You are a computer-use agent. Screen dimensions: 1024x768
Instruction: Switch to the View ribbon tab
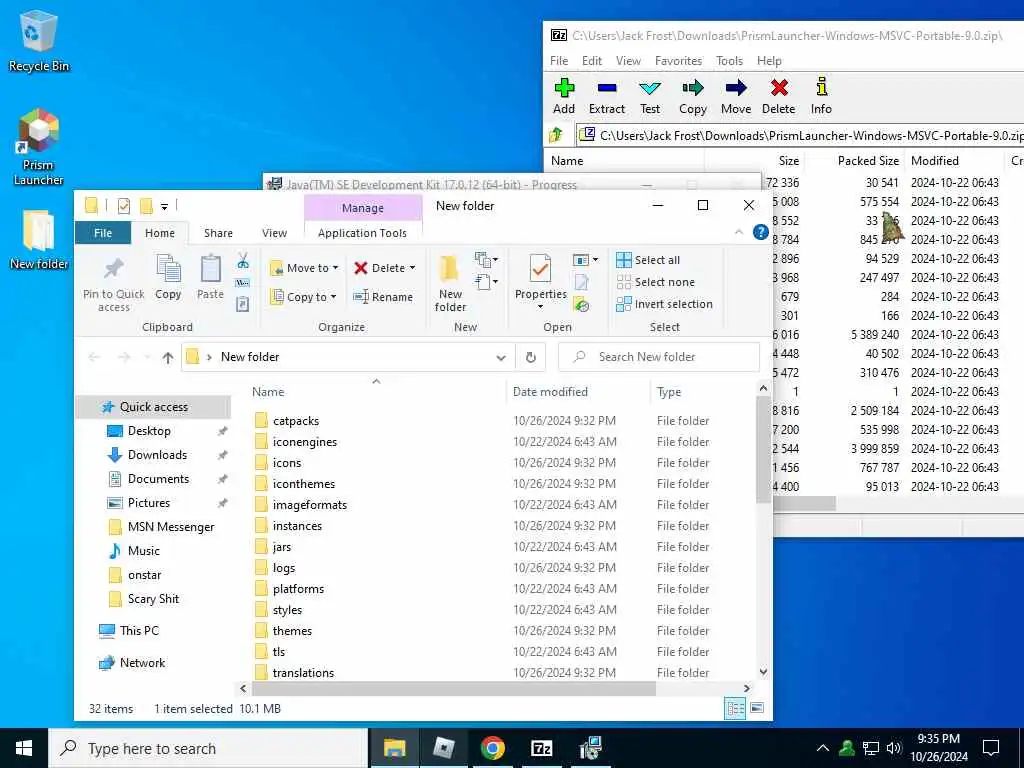point(274,233)
